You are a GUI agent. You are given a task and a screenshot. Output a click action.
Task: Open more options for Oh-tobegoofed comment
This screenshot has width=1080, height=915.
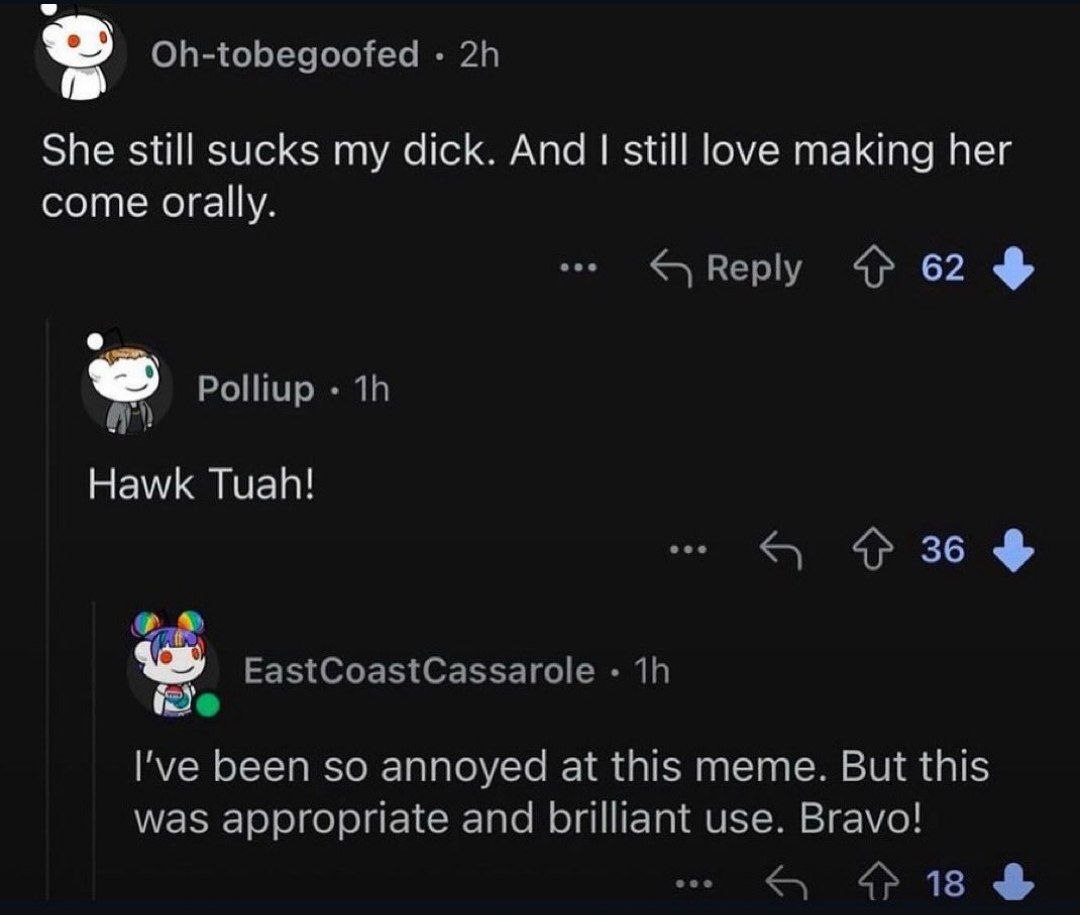[578, 268]
